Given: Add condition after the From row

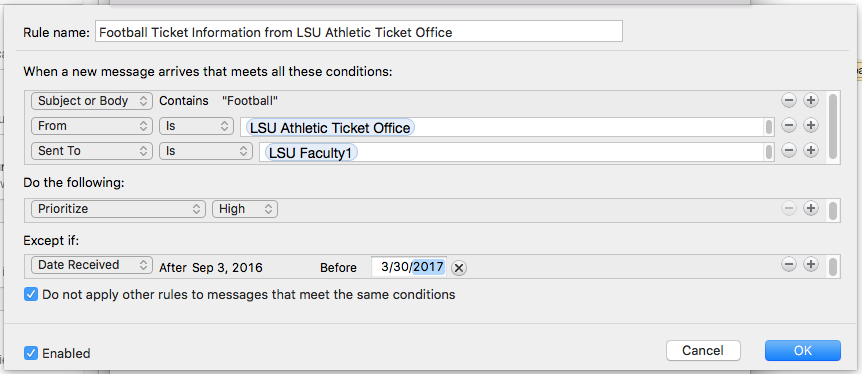Looking at the screenshot, I should click(811, 125).
